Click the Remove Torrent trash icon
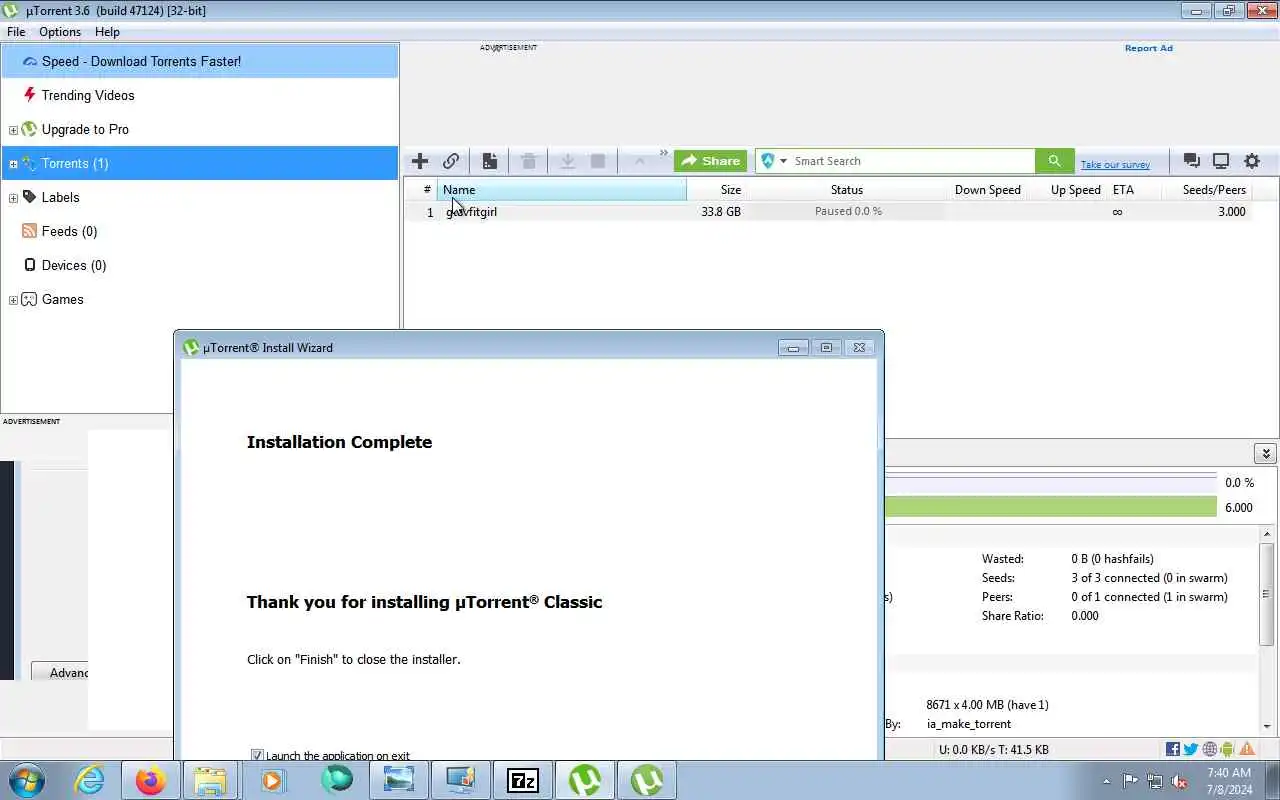The width and height of the screenshot is (1280, 800). 529,161
